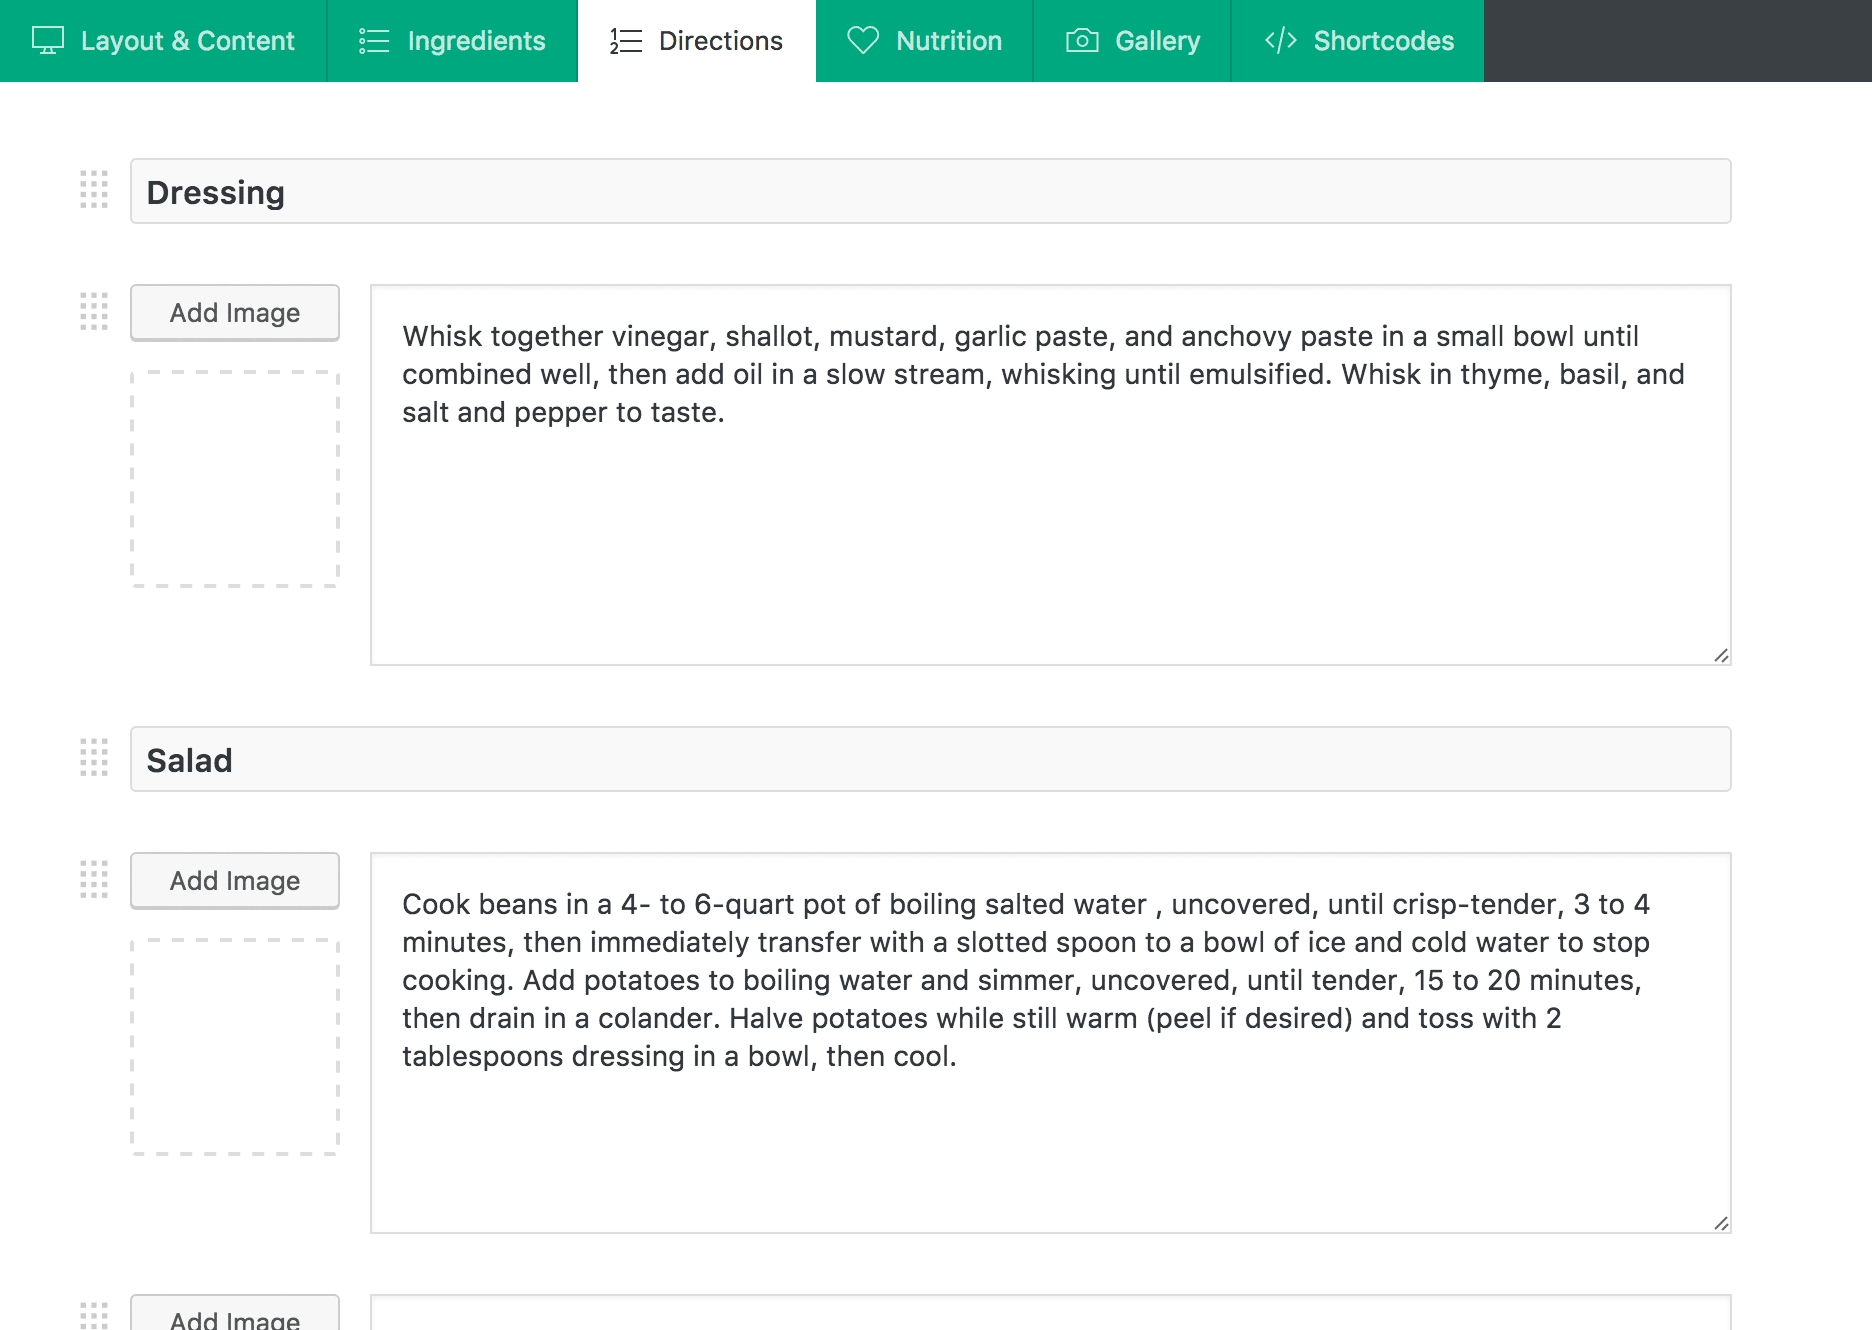Click the drag handle next to Salad heading

coord(94,758)
